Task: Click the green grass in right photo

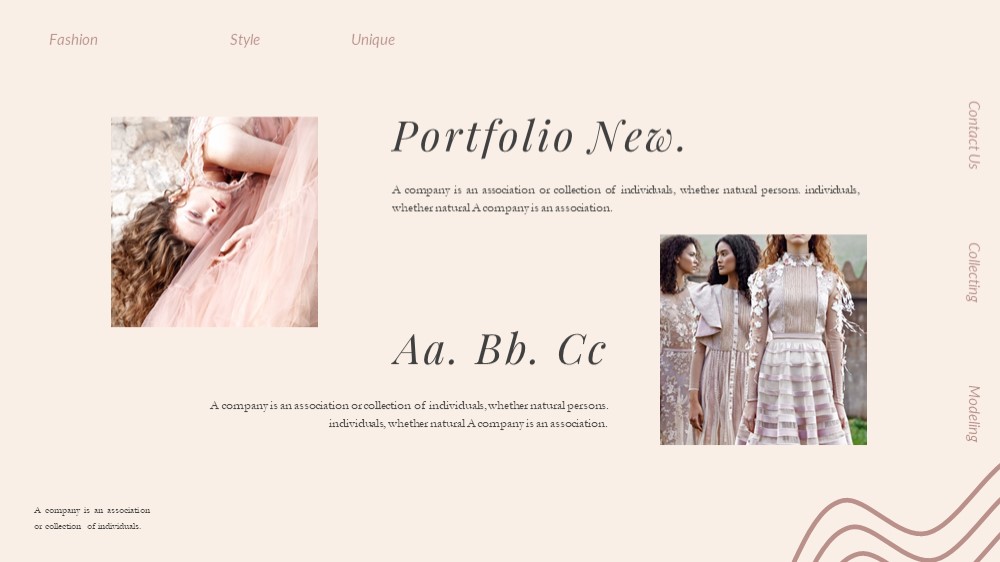Action: click(x=858, y=431)
